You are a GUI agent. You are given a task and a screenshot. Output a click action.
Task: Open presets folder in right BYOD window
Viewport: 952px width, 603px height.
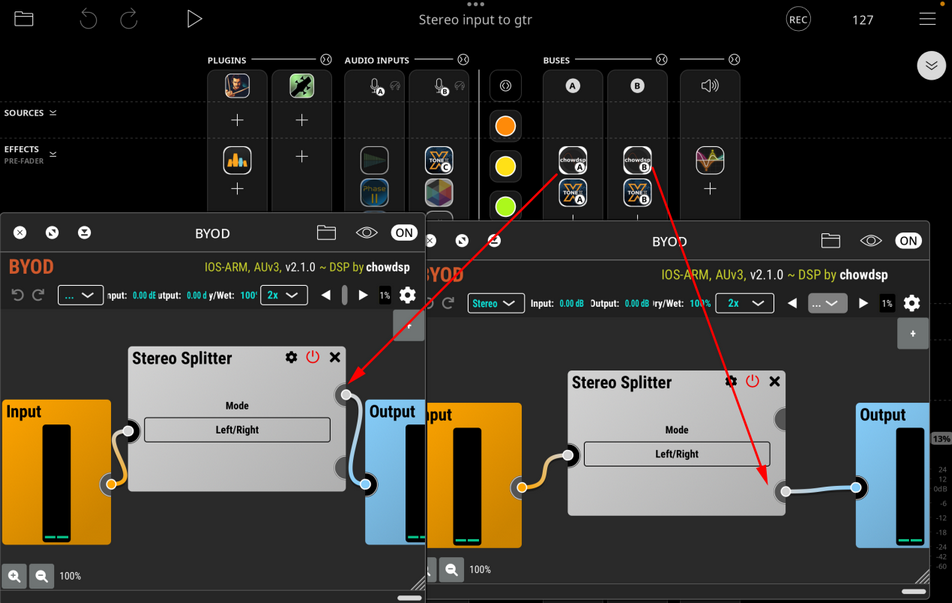coord(831,241)
